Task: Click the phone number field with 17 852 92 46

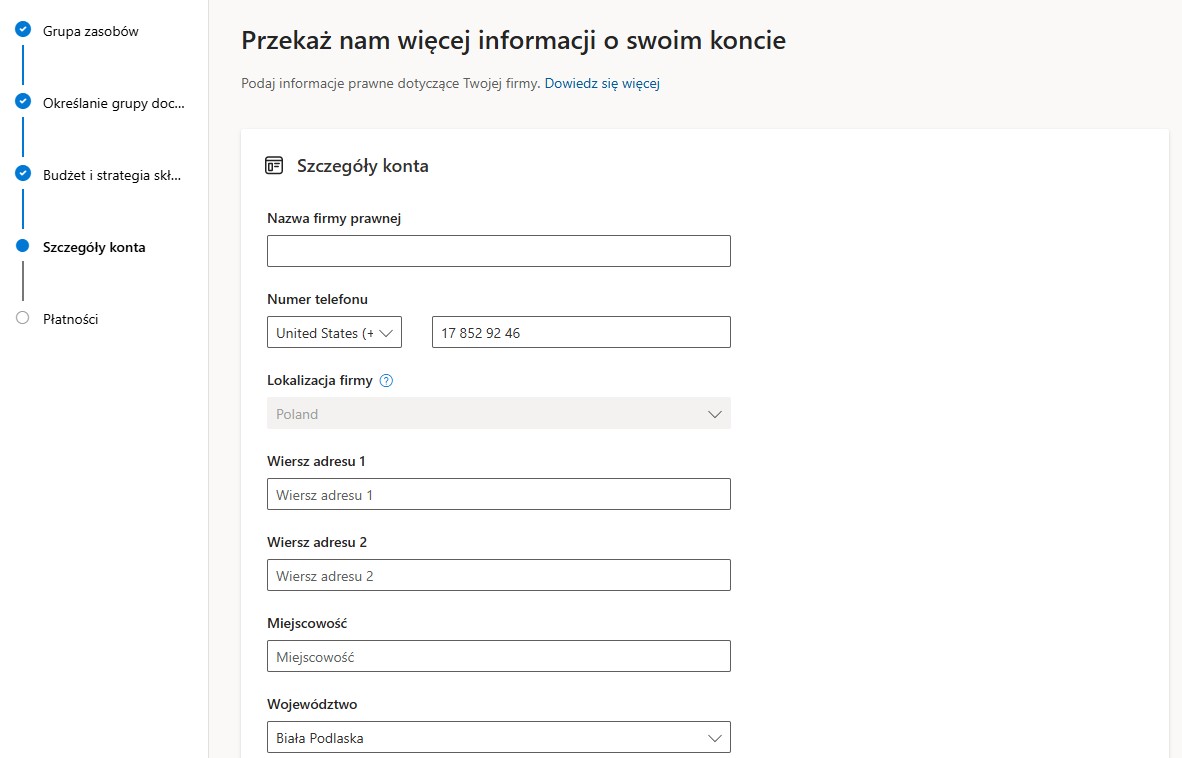Action: tap(581, 332)
